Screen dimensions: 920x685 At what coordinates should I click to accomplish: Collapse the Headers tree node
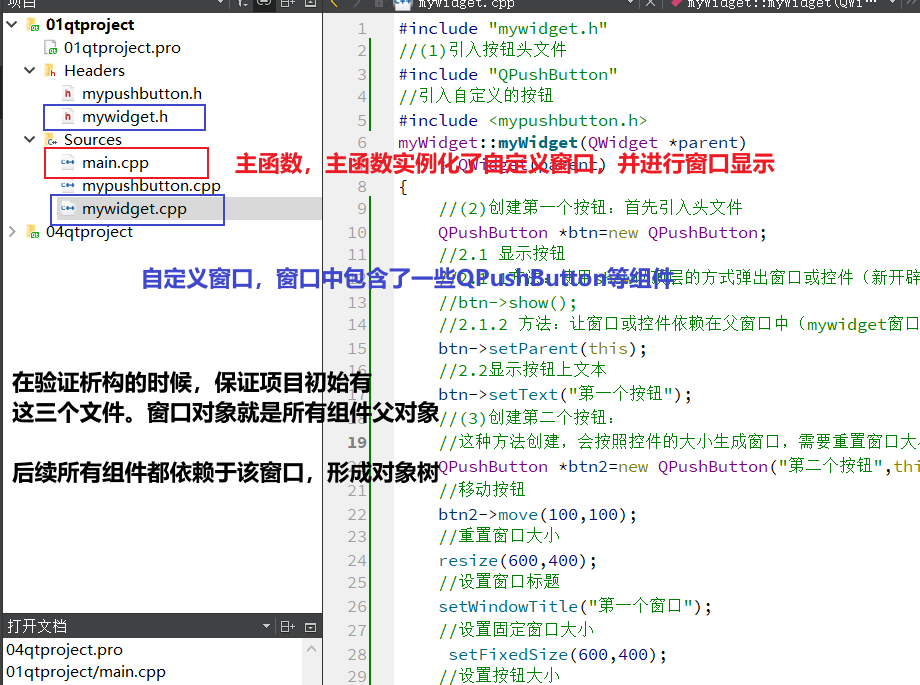coord(27,70)
